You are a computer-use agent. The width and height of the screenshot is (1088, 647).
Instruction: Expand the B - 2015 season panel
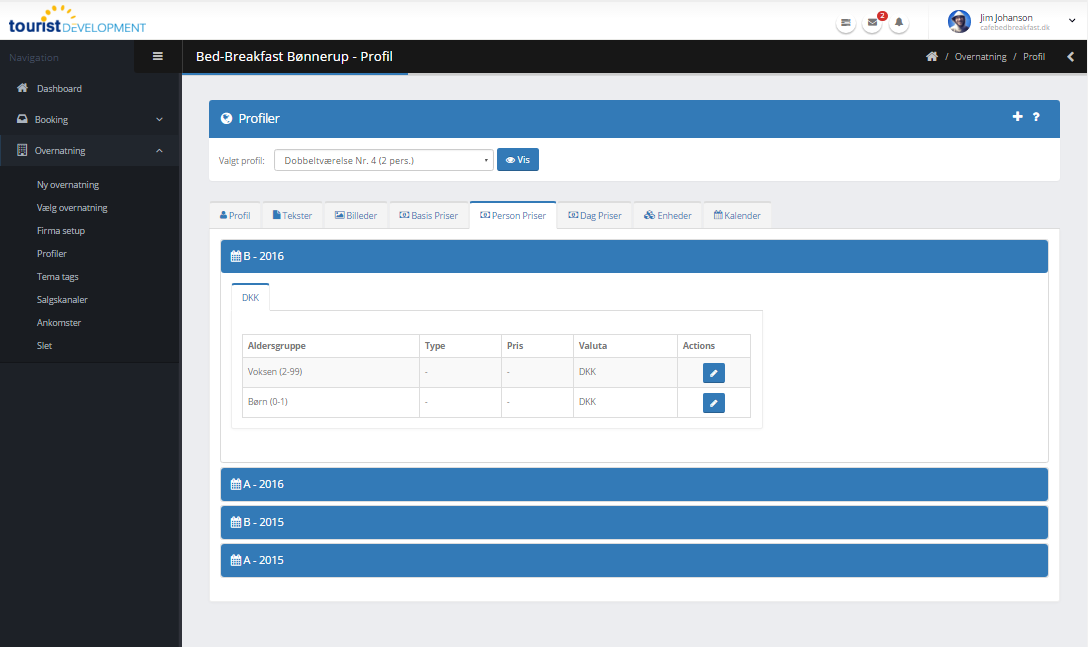pos(633,522)
